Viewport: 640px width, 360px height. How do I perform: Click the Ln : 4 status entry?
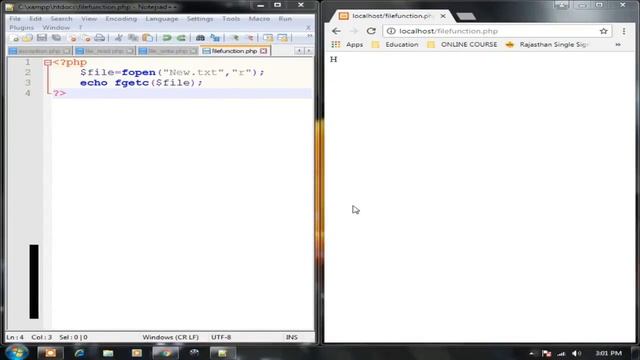coord(15,337)
